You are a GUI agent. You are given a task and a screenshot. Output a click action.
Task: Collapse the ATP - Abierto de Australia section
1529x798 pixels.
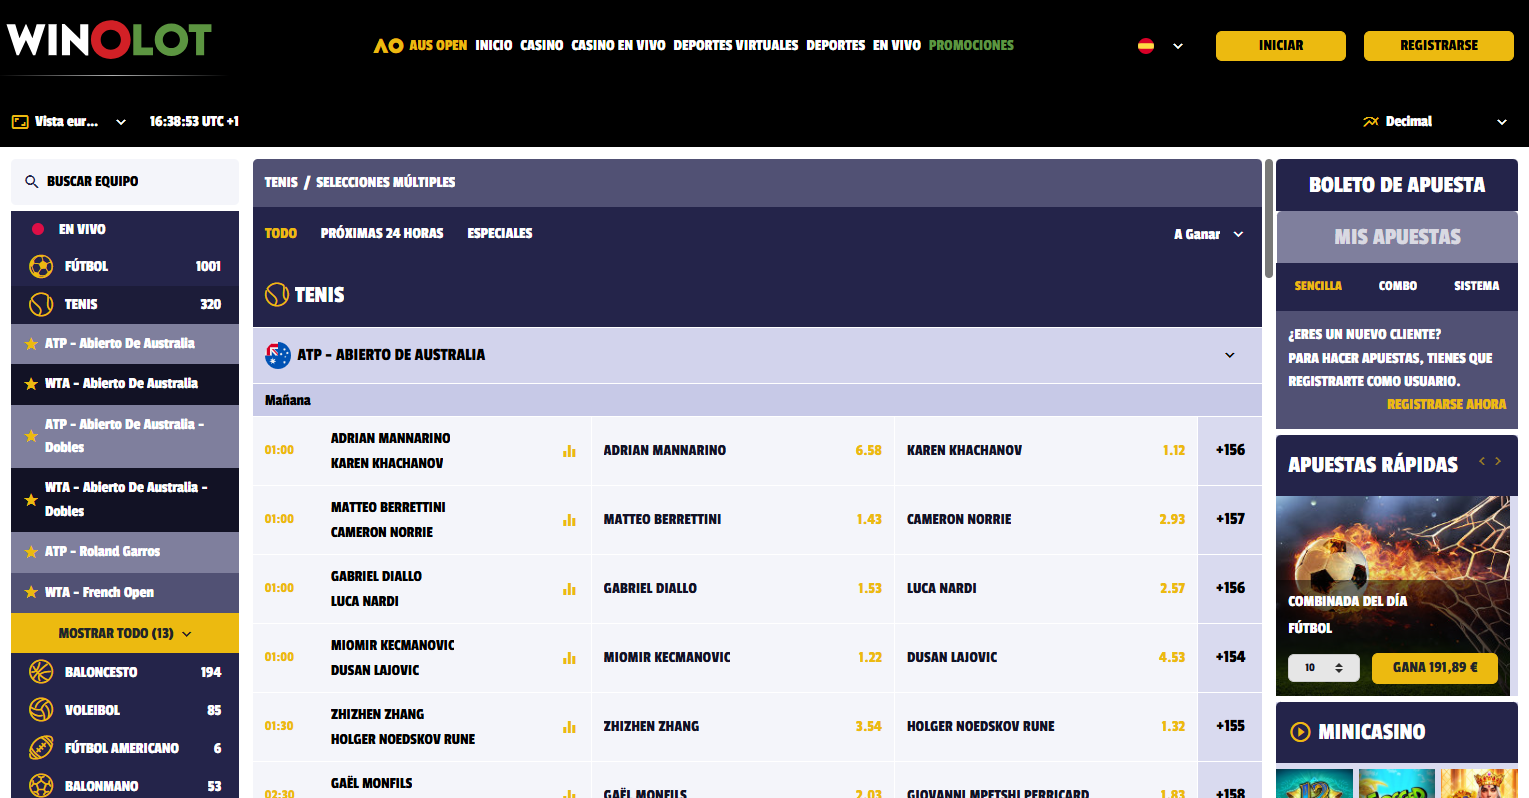[x=1229, y=355]
